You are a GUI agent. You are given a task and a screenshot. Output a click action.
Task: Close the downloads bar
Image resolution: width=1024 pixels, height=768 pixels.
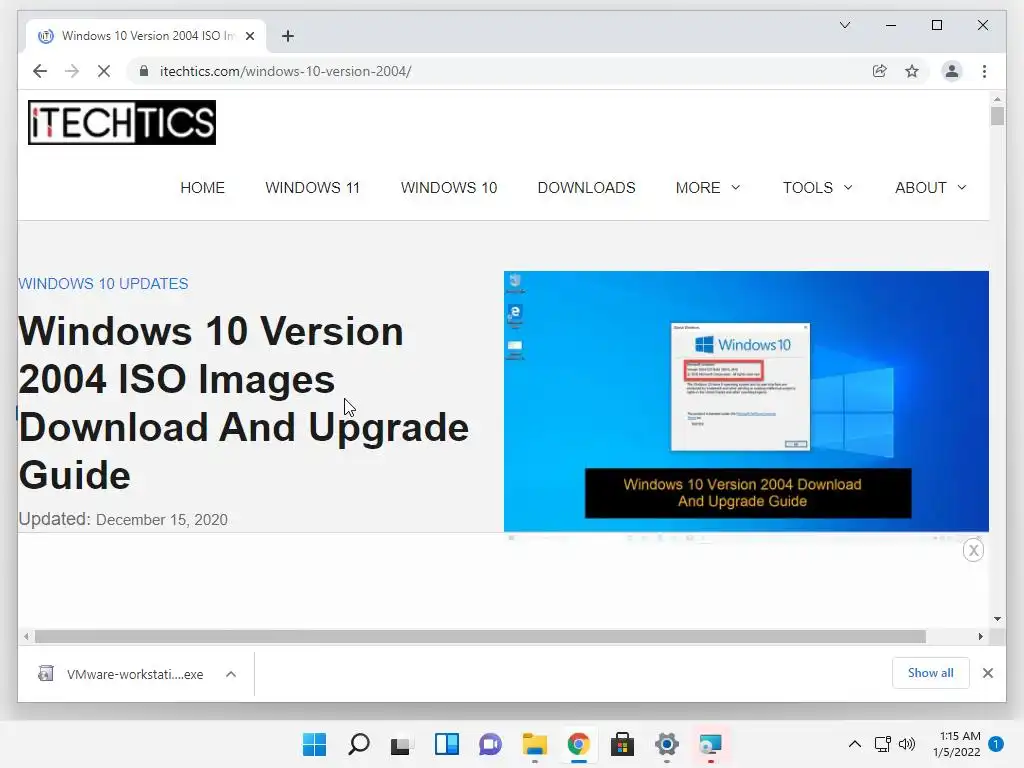987,673
